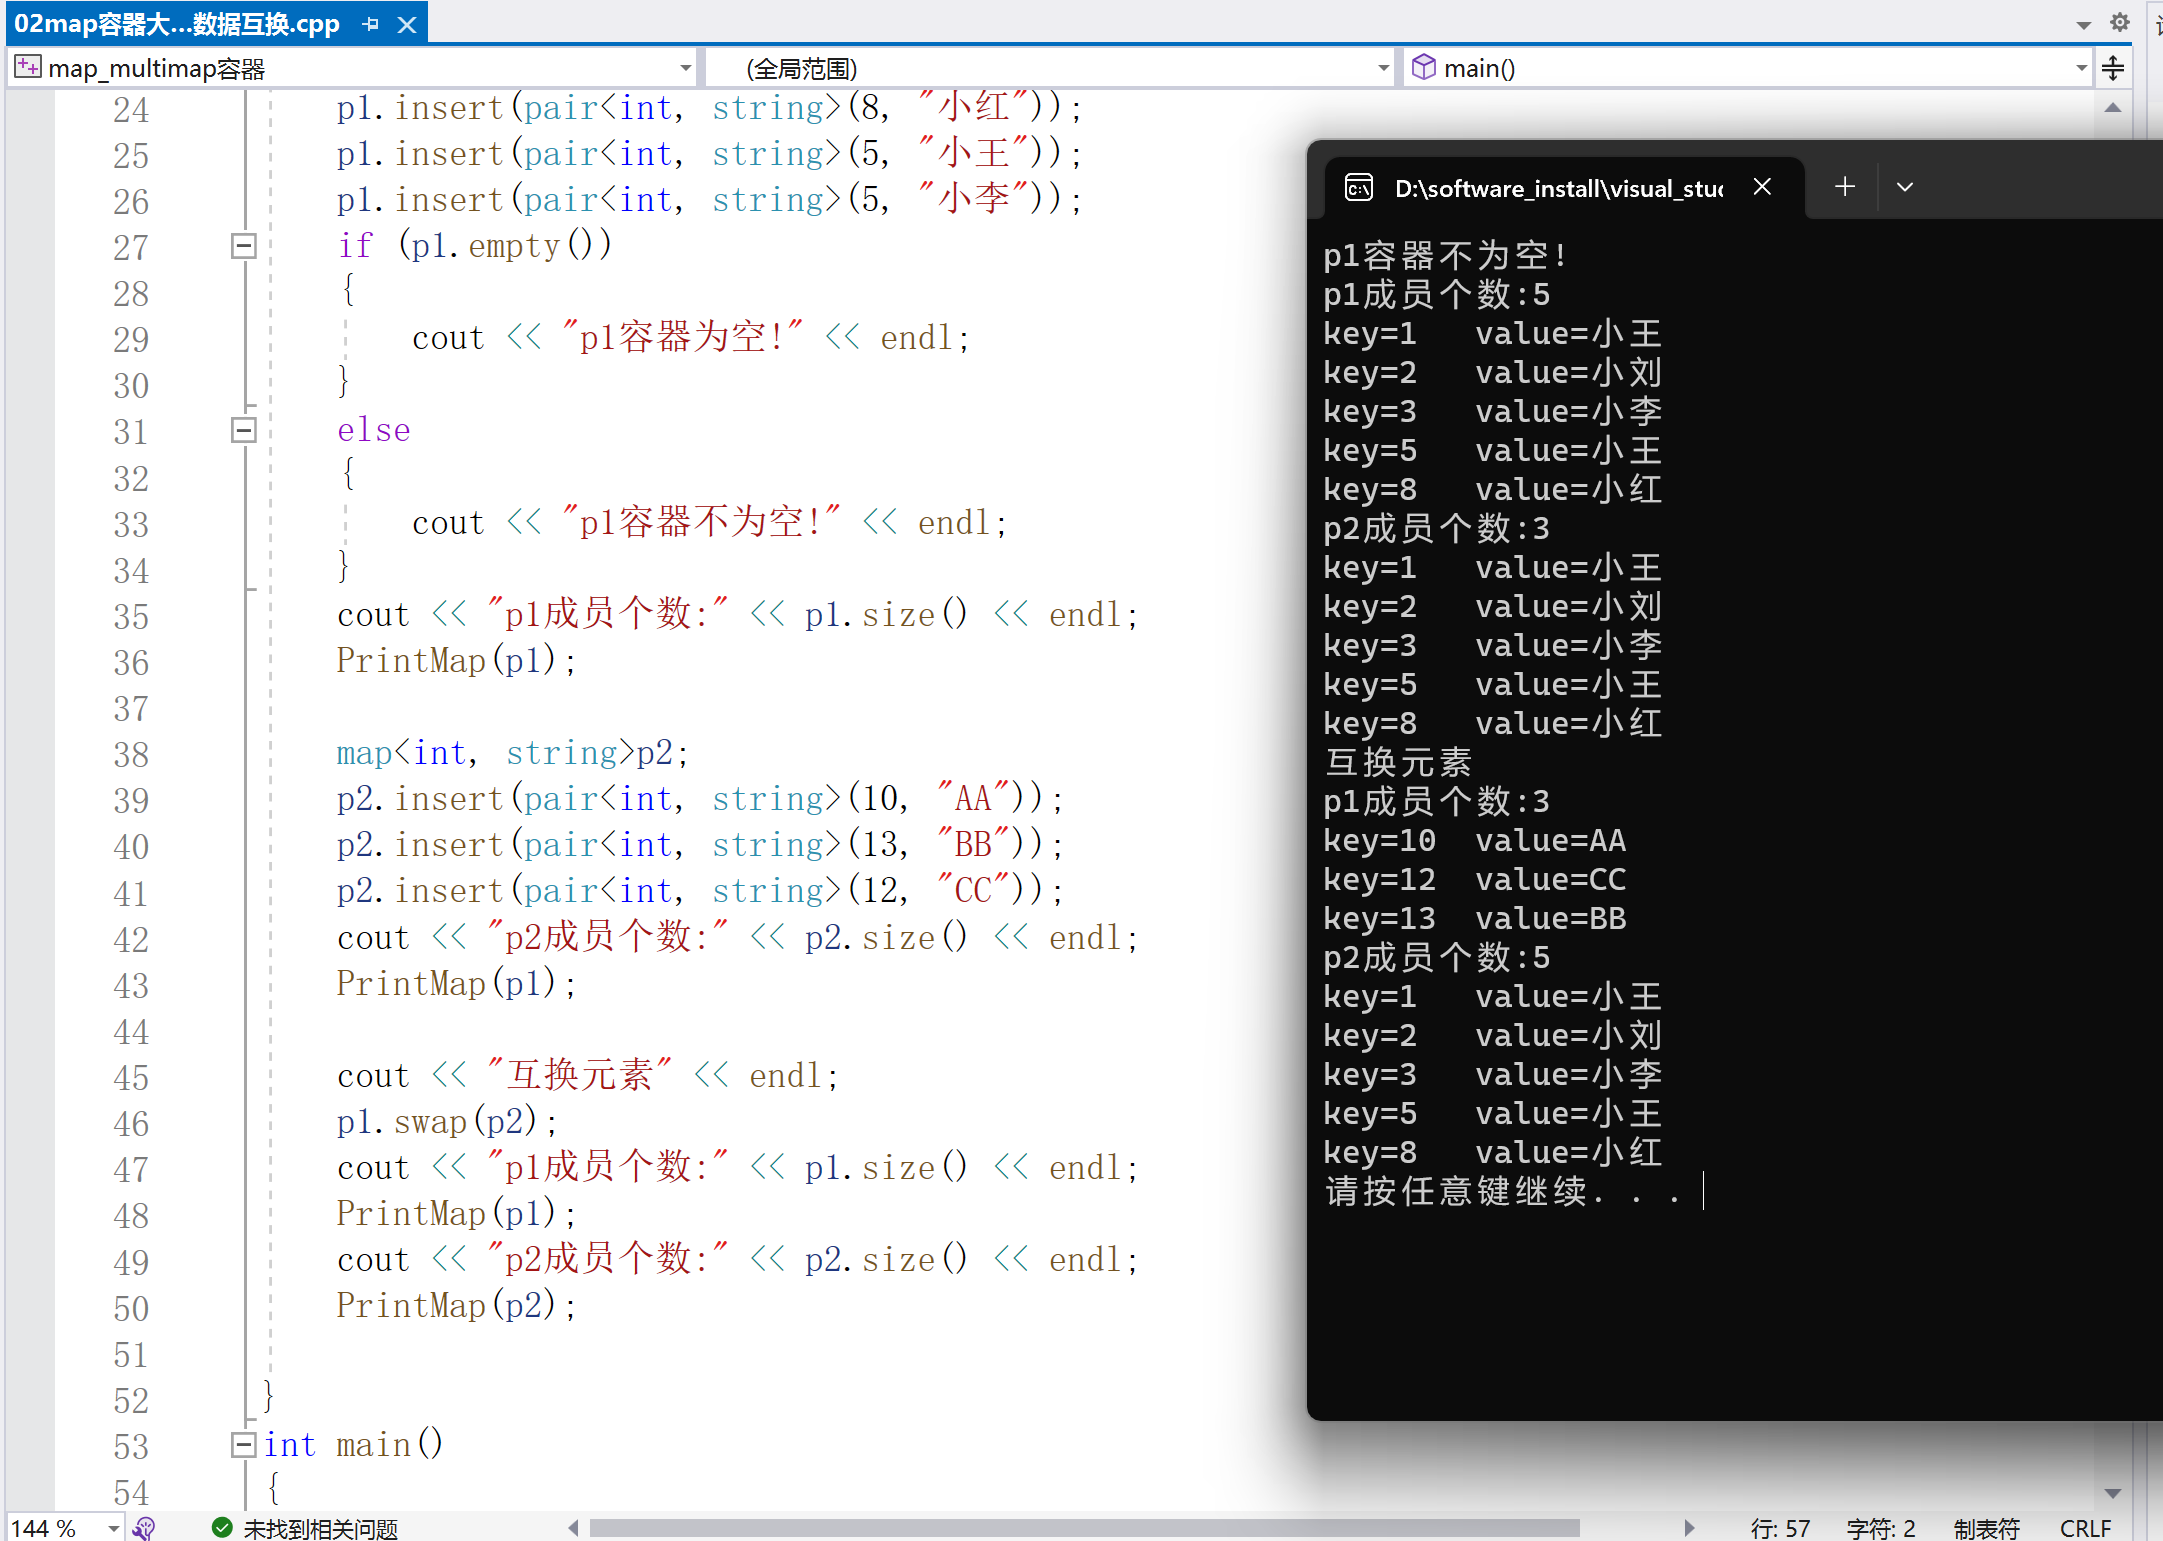Click the 字符: 2 column indicator
Image resolution: width=2163 pixels, height=1541 pixels.
coord(1881,1529)
